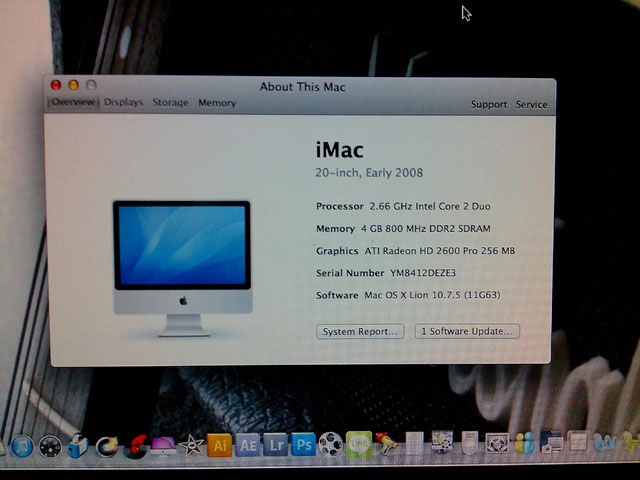Open the Support section
Viewport: 640px width, 480px height.
[x=489, y=104]
